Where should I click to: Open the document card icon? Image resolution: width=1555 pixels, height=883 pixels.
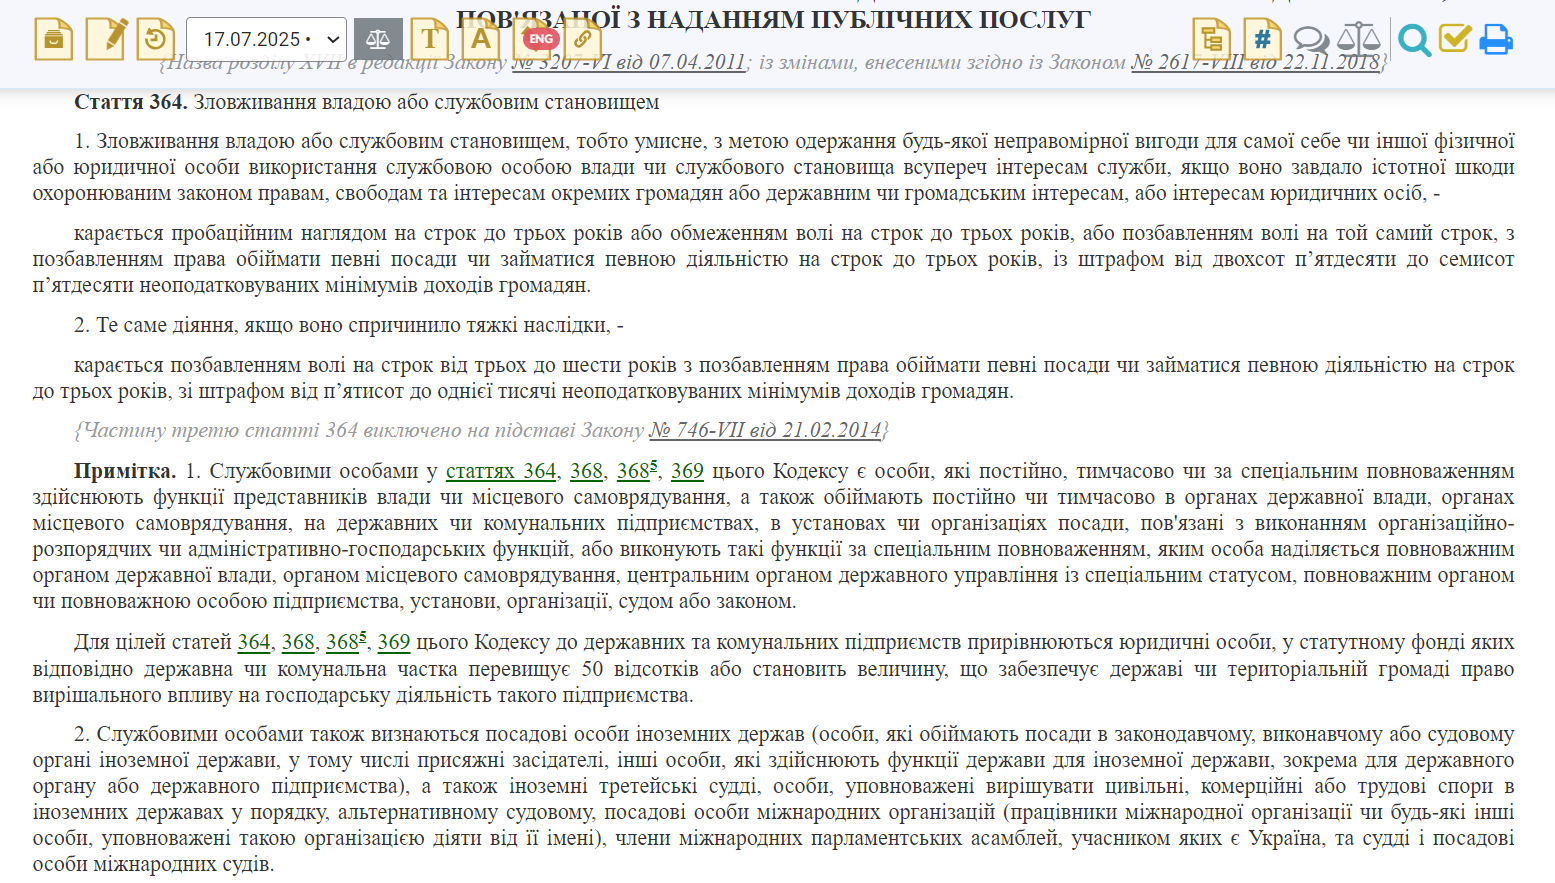(54, 38)
